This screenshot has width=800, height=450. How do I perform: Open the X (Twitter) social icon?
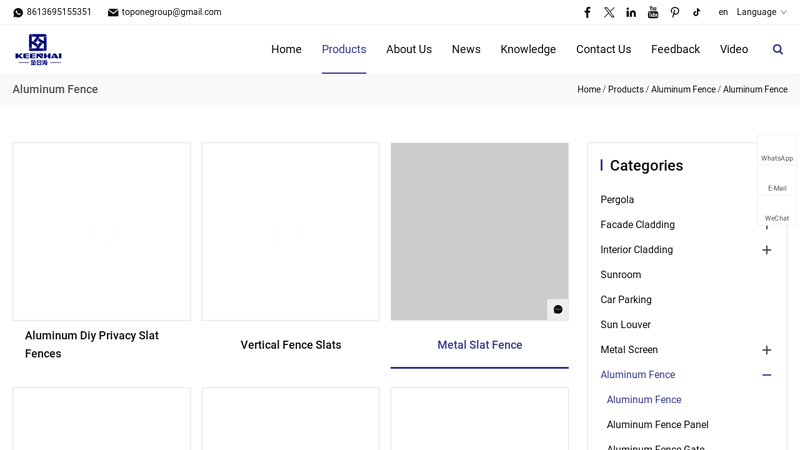click(609, 12)
